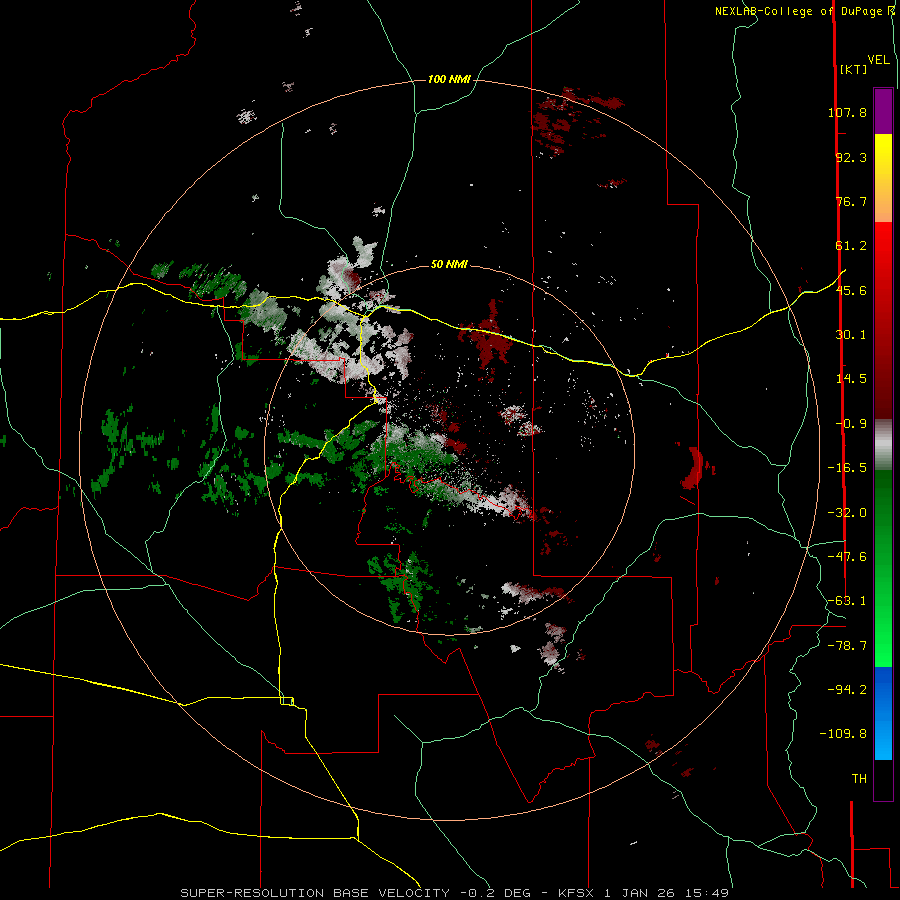
Task: Click the purple segment of the color bar
Action: tap(883, 111)
